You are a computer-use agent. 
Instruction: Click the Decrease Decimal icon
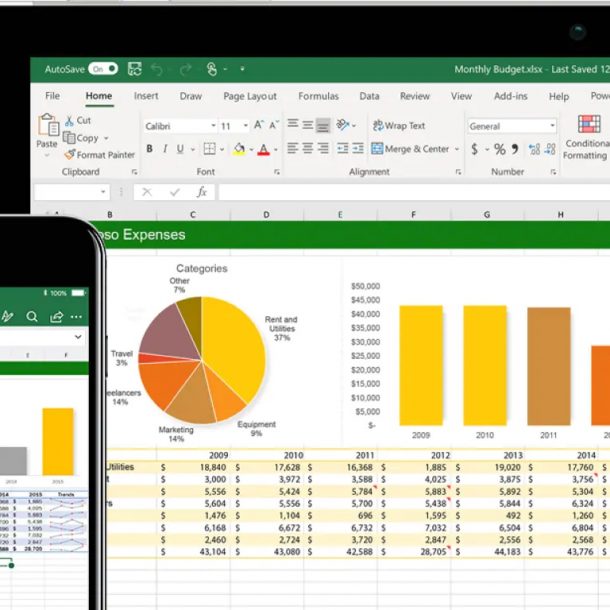pyautogui.click(x=550, y=149)
